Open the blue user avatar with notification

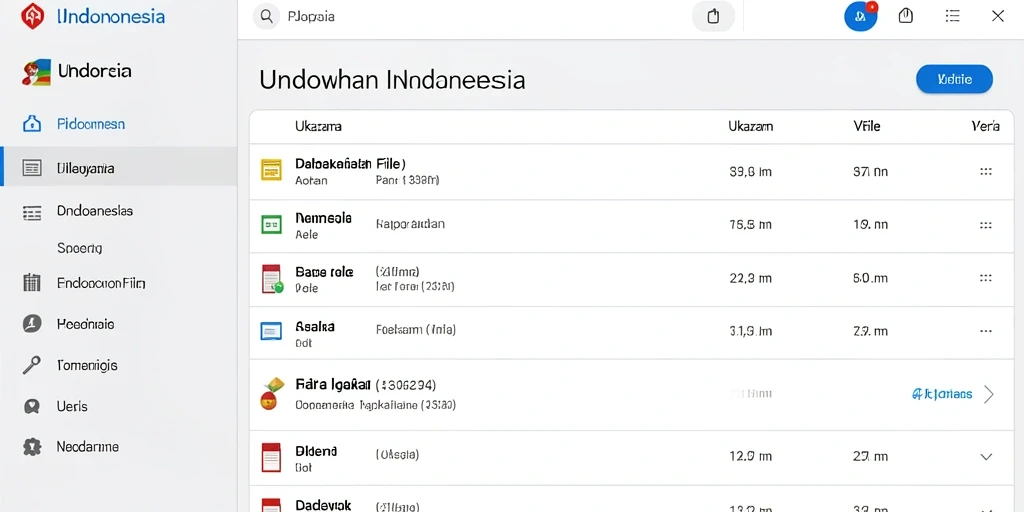pyautogui.click(x=861, y=16)
